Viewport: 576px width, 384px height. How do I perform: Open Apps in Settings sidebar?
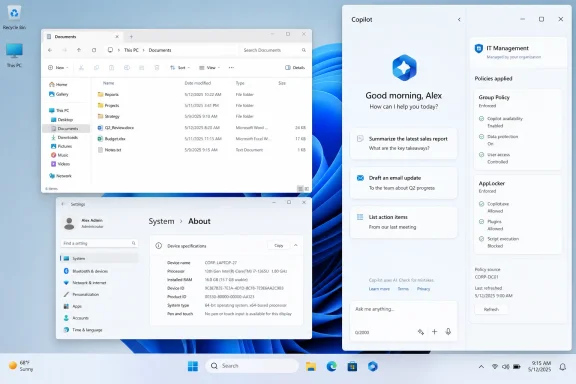[x=99, y=306]
